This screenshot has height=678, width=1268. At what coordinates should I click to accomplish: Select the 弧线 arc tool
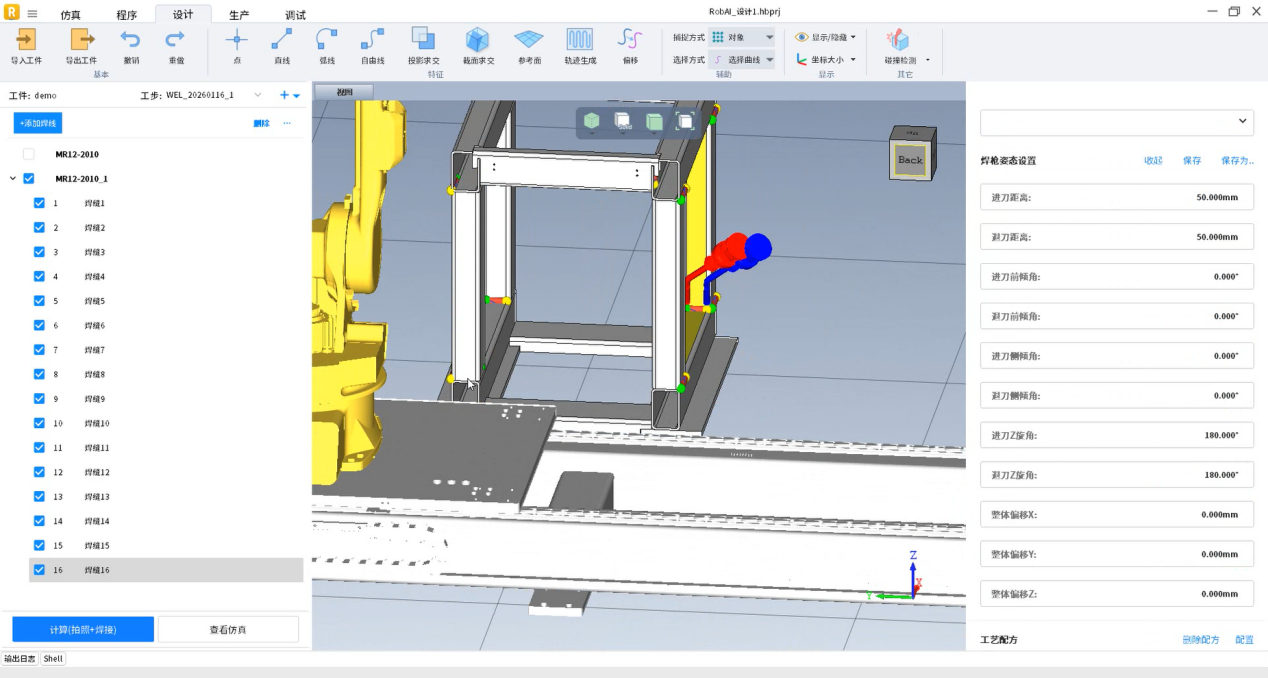click(326, 40)
